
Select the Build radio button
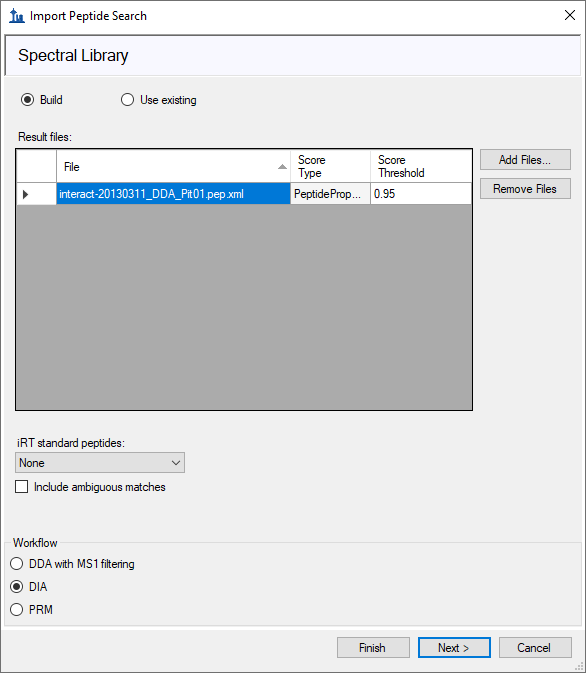click(x=27, y=100)
